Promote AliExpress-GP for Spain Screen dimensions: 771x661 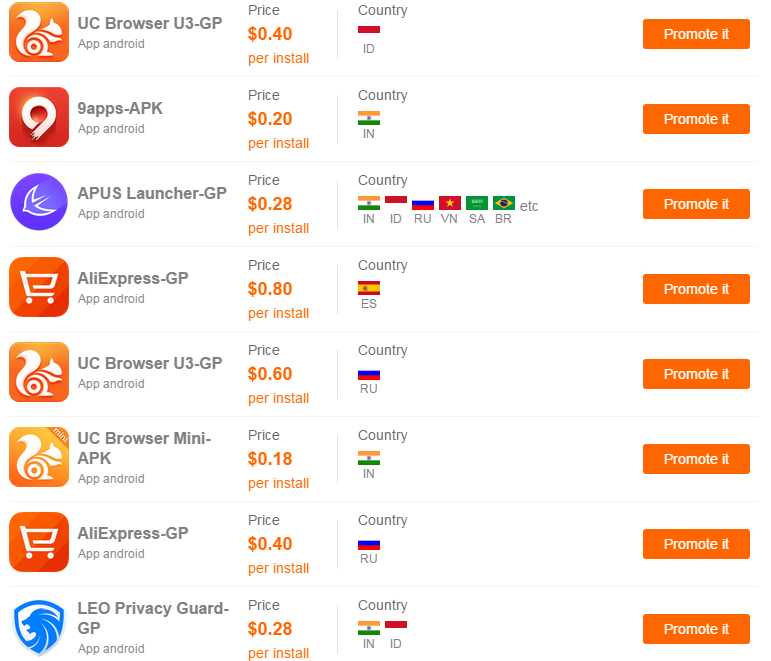point(696,289)
